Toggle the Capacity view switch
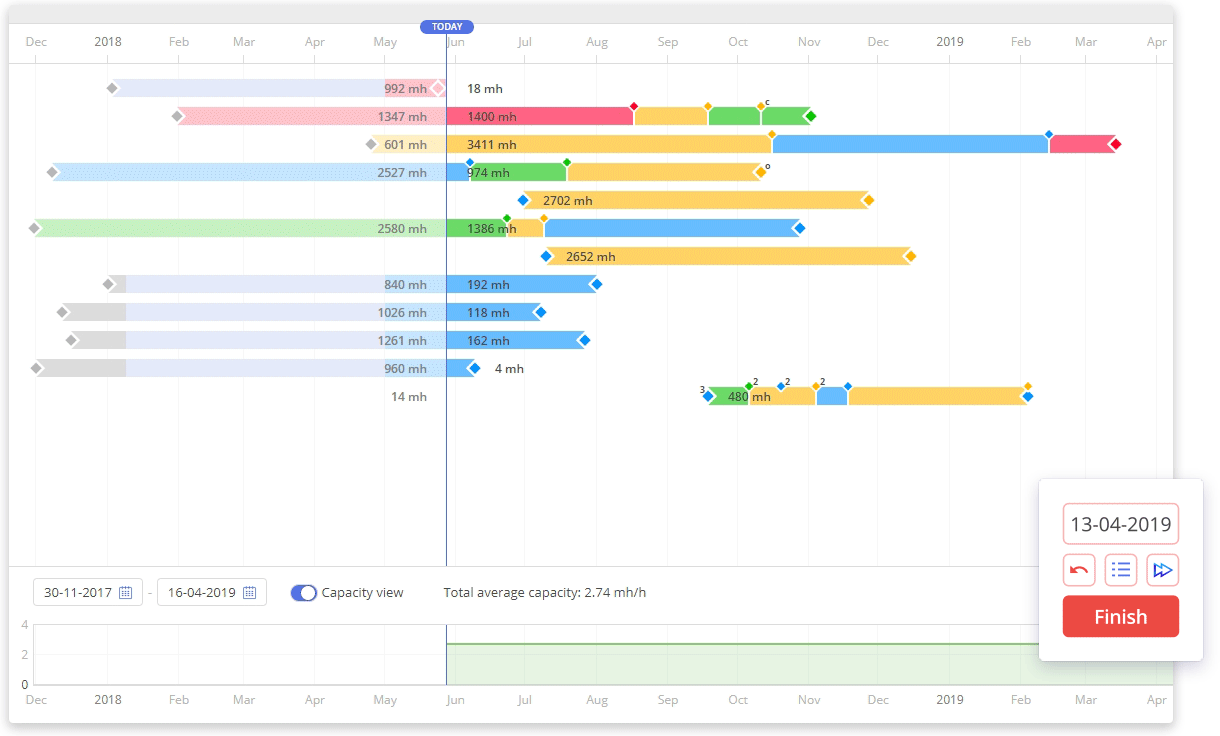 (304, 593)
